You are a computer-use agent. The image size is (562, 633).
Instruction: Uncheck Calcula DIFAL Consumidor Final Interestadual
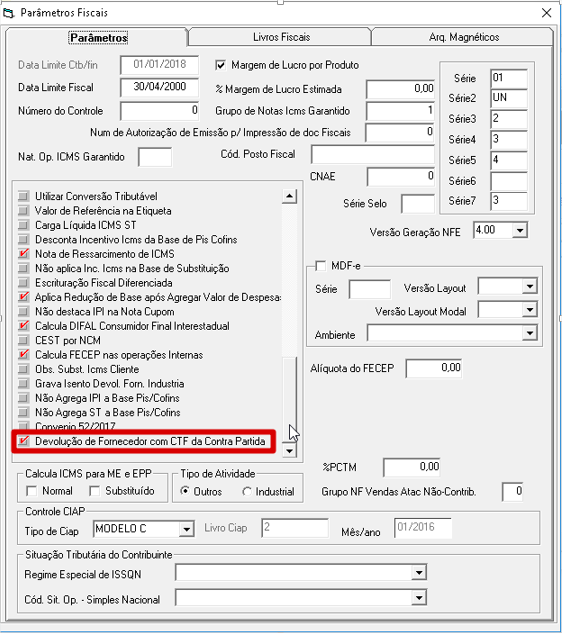coord(23,326)
